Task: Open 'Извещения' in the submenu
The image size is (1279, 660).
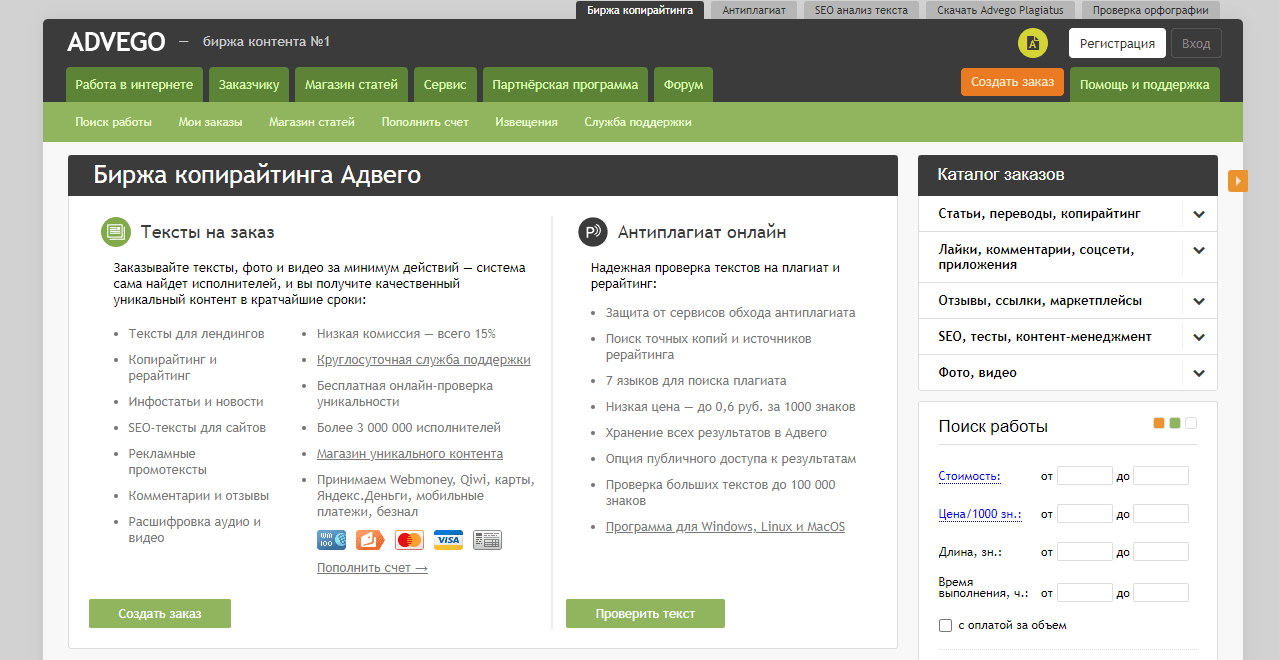Action: pos(526,122)
